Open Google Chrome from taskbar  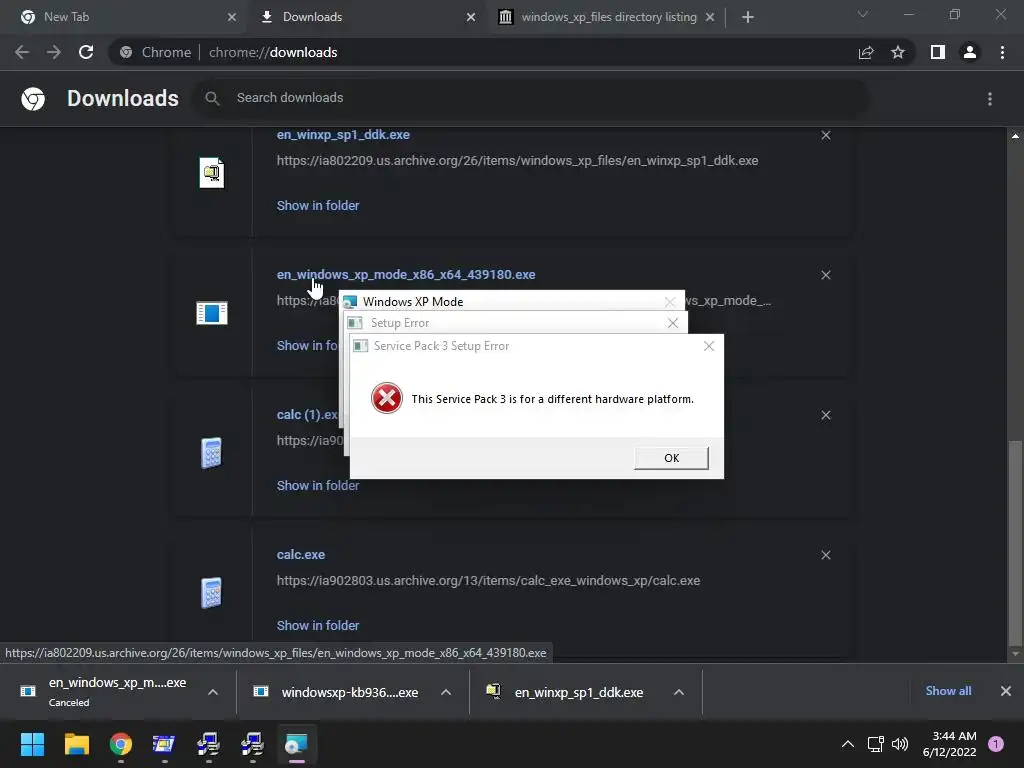121,744
